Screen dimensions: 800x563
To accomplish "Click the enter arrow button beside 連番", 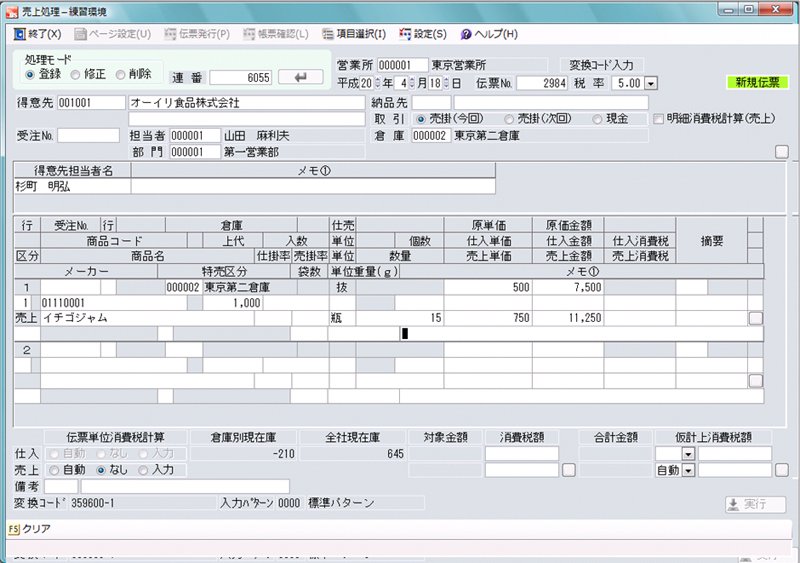I will coord(301,78).
